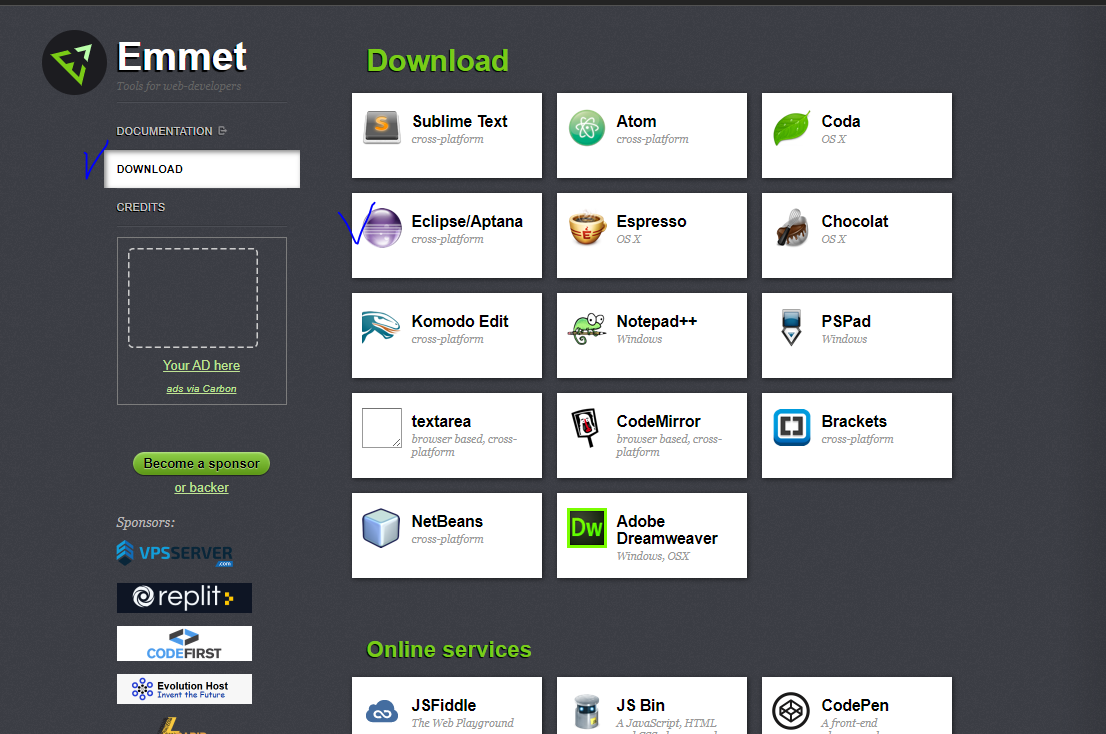Click the 'CodeMirror' card title

pos(658,422)
